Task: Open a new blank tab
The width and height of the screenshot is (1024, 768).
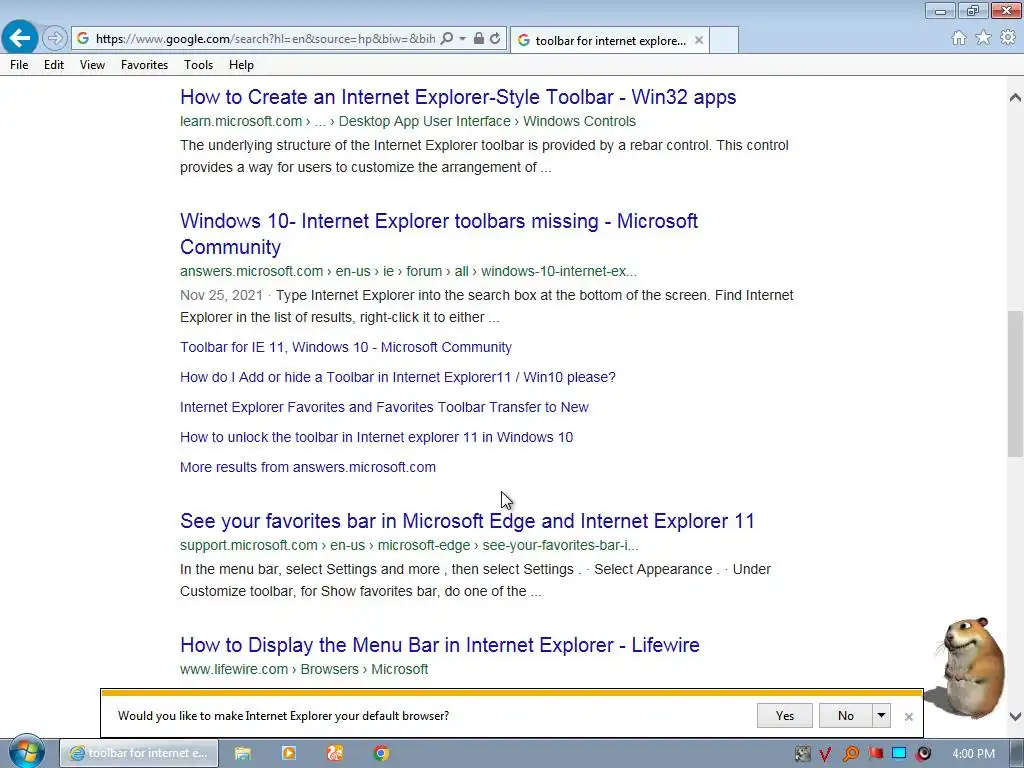Action: pos(724,40)
